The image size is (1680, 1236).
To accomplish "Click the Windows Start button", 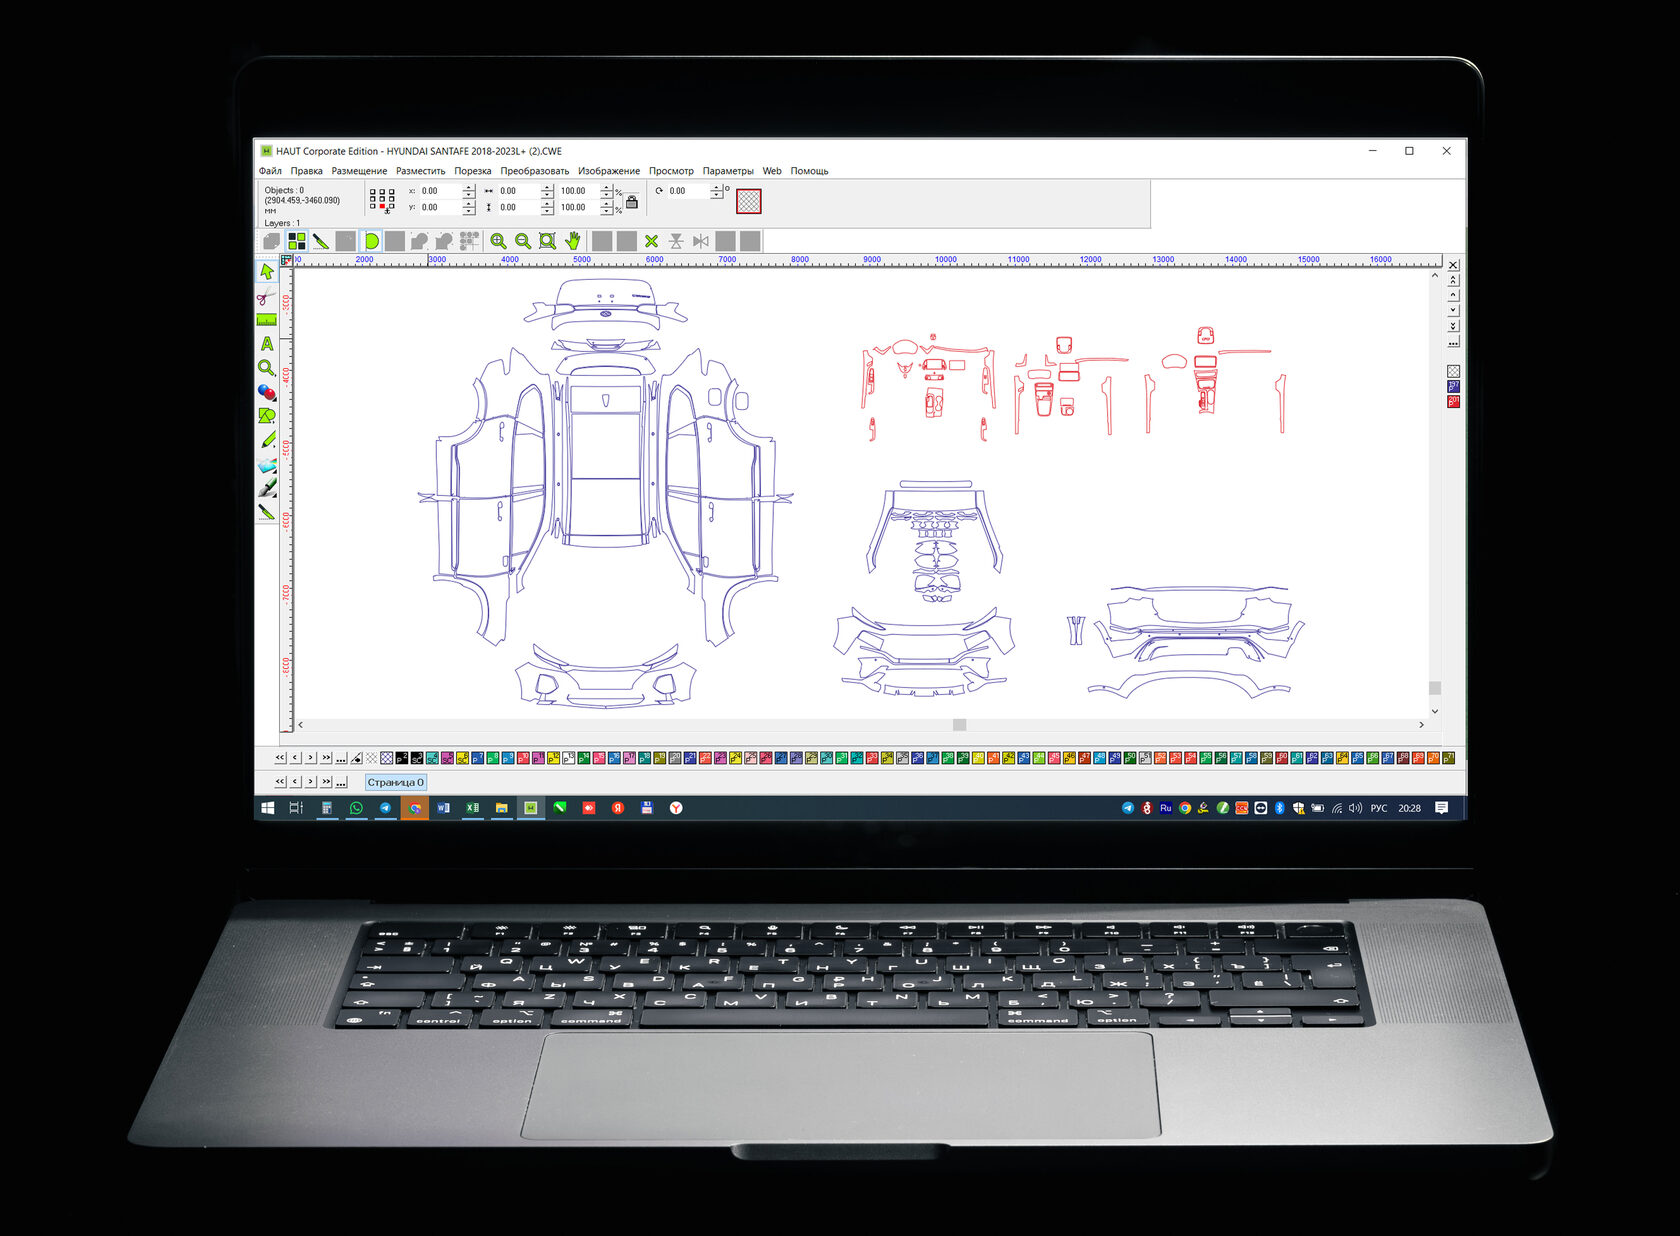I will point(268,808).
